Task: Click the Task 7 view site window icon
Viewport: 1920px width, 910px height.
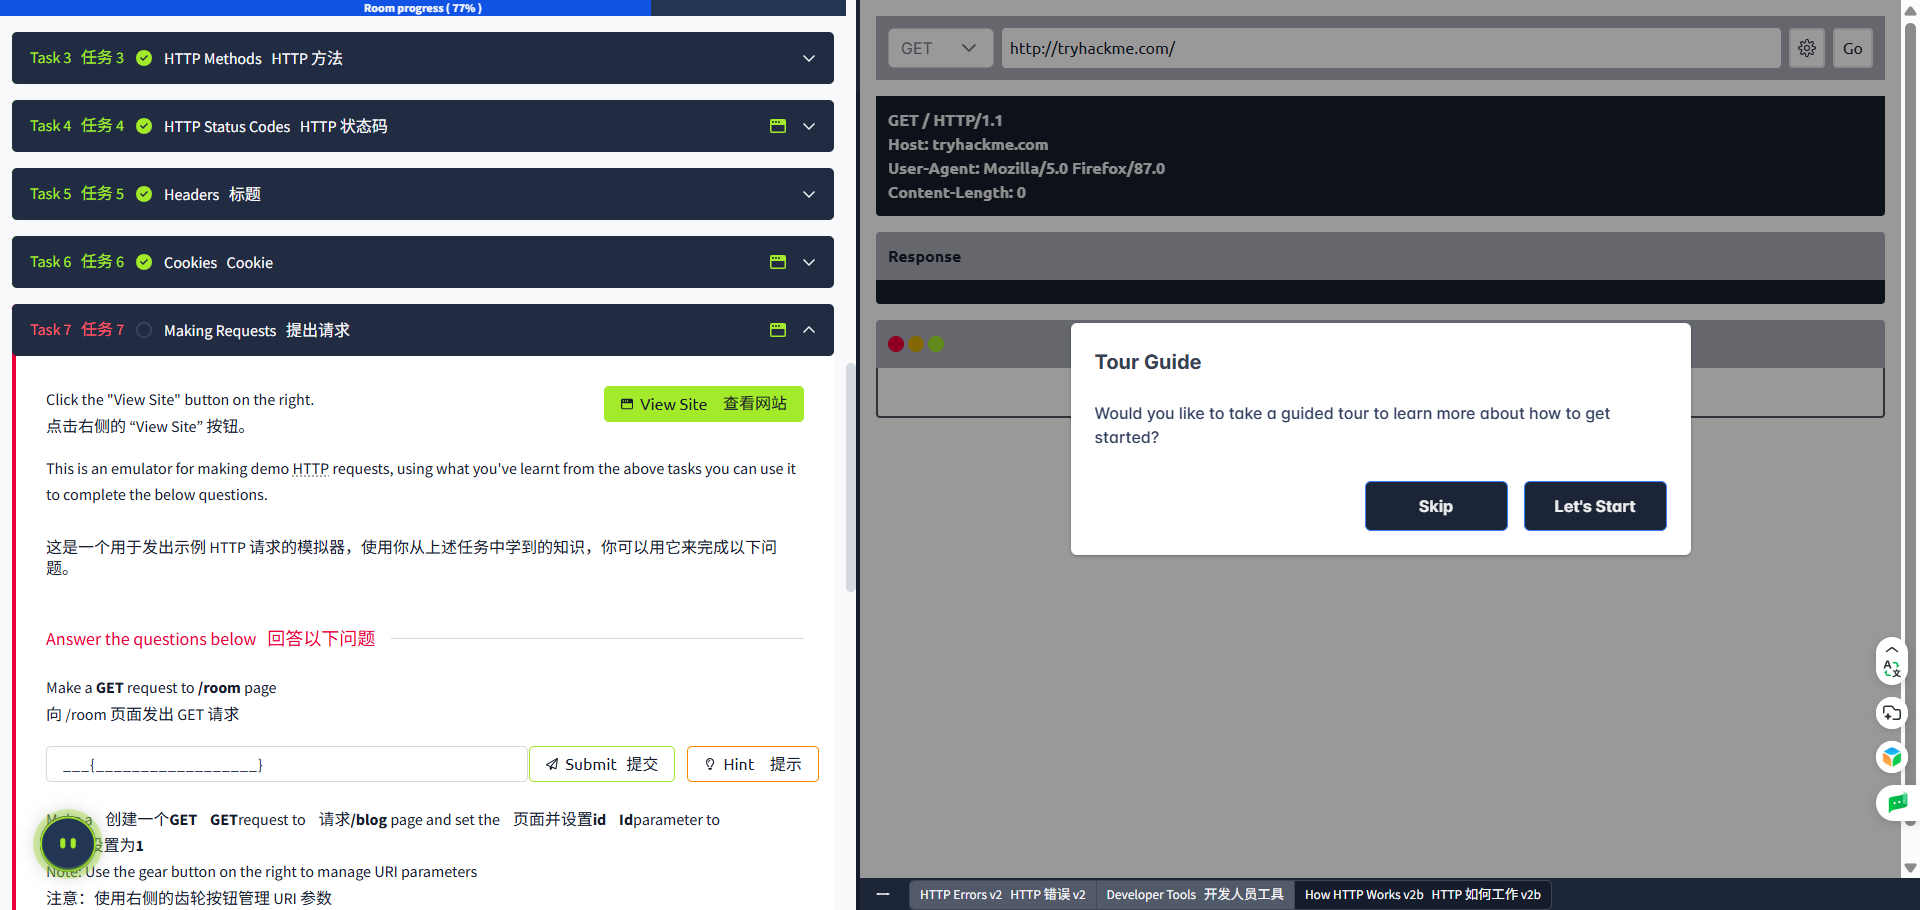Action: [x=778, y=330]
